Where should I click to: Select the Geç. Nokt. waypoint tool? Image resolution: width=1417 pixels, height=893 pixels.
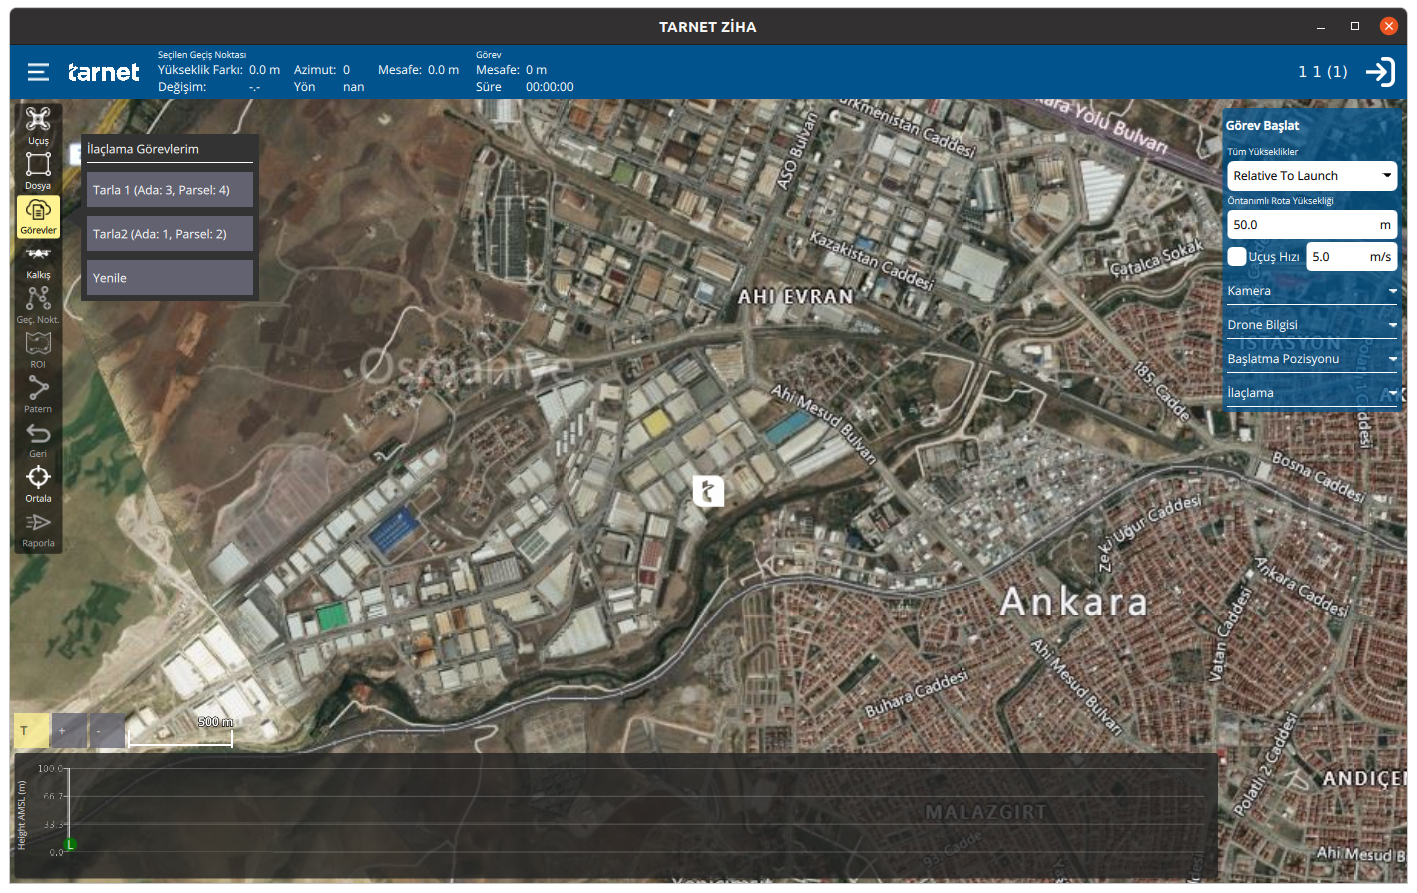click(x=38, y=305)
